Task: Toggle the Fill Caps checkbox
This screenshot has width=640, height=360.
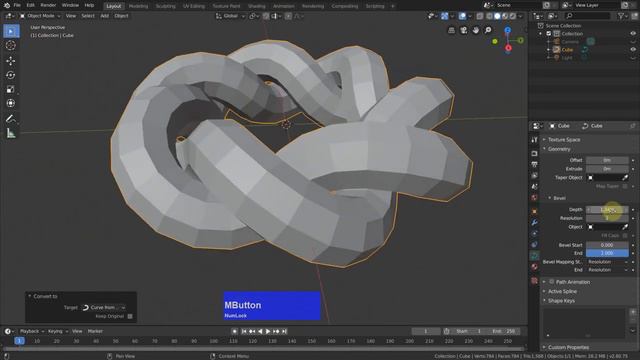Action: tap(625, 236)
